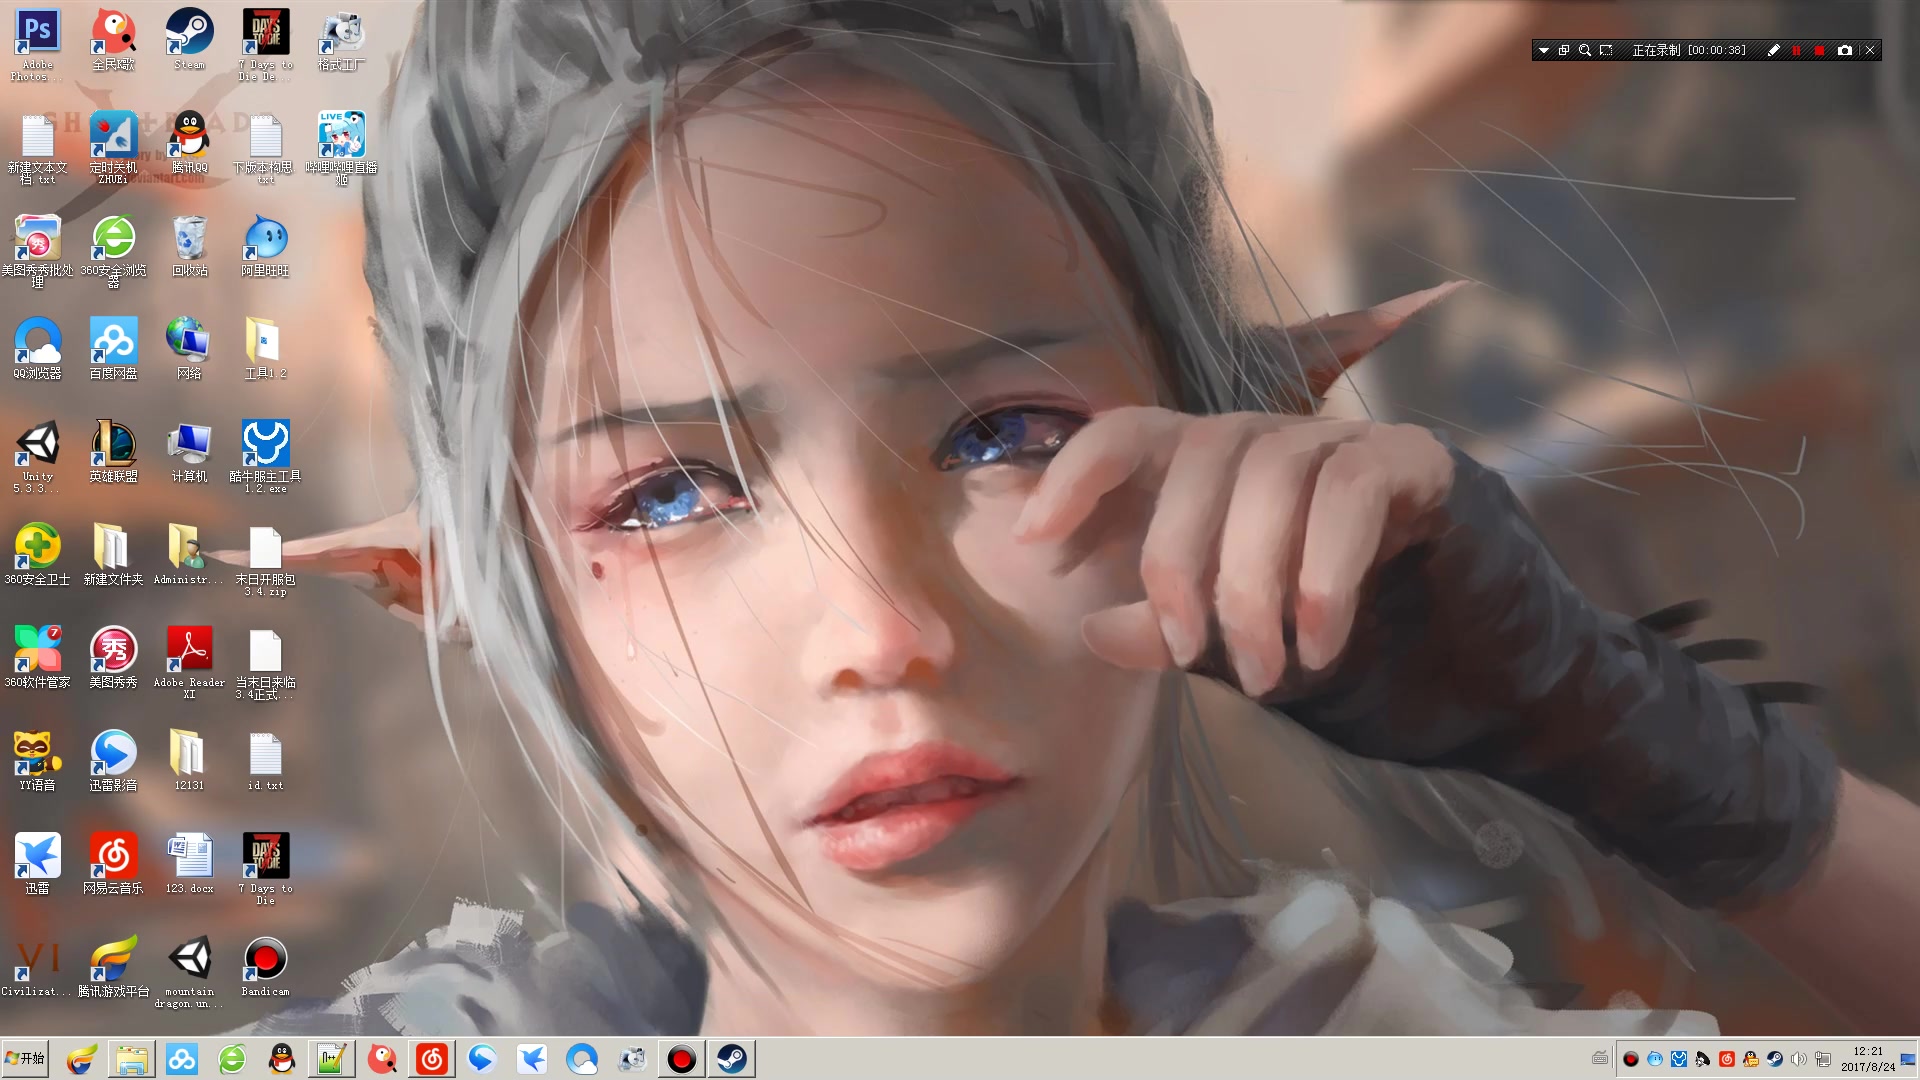
Task: Click the clock showing 12:21 in the tray
Action: click(x=1867, y=1059)
